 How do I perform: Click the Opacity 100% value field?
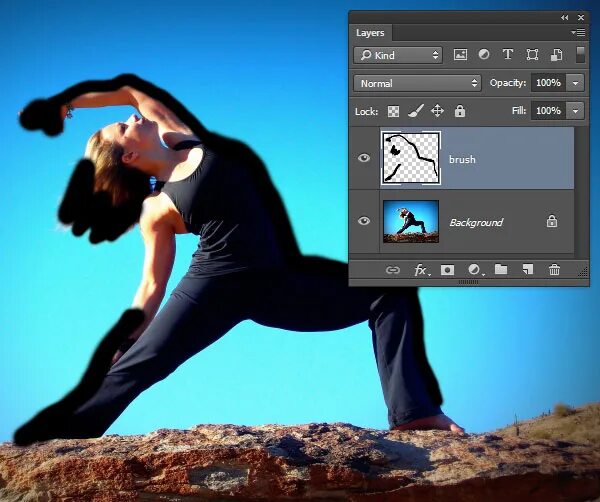(x=548, y=83)
